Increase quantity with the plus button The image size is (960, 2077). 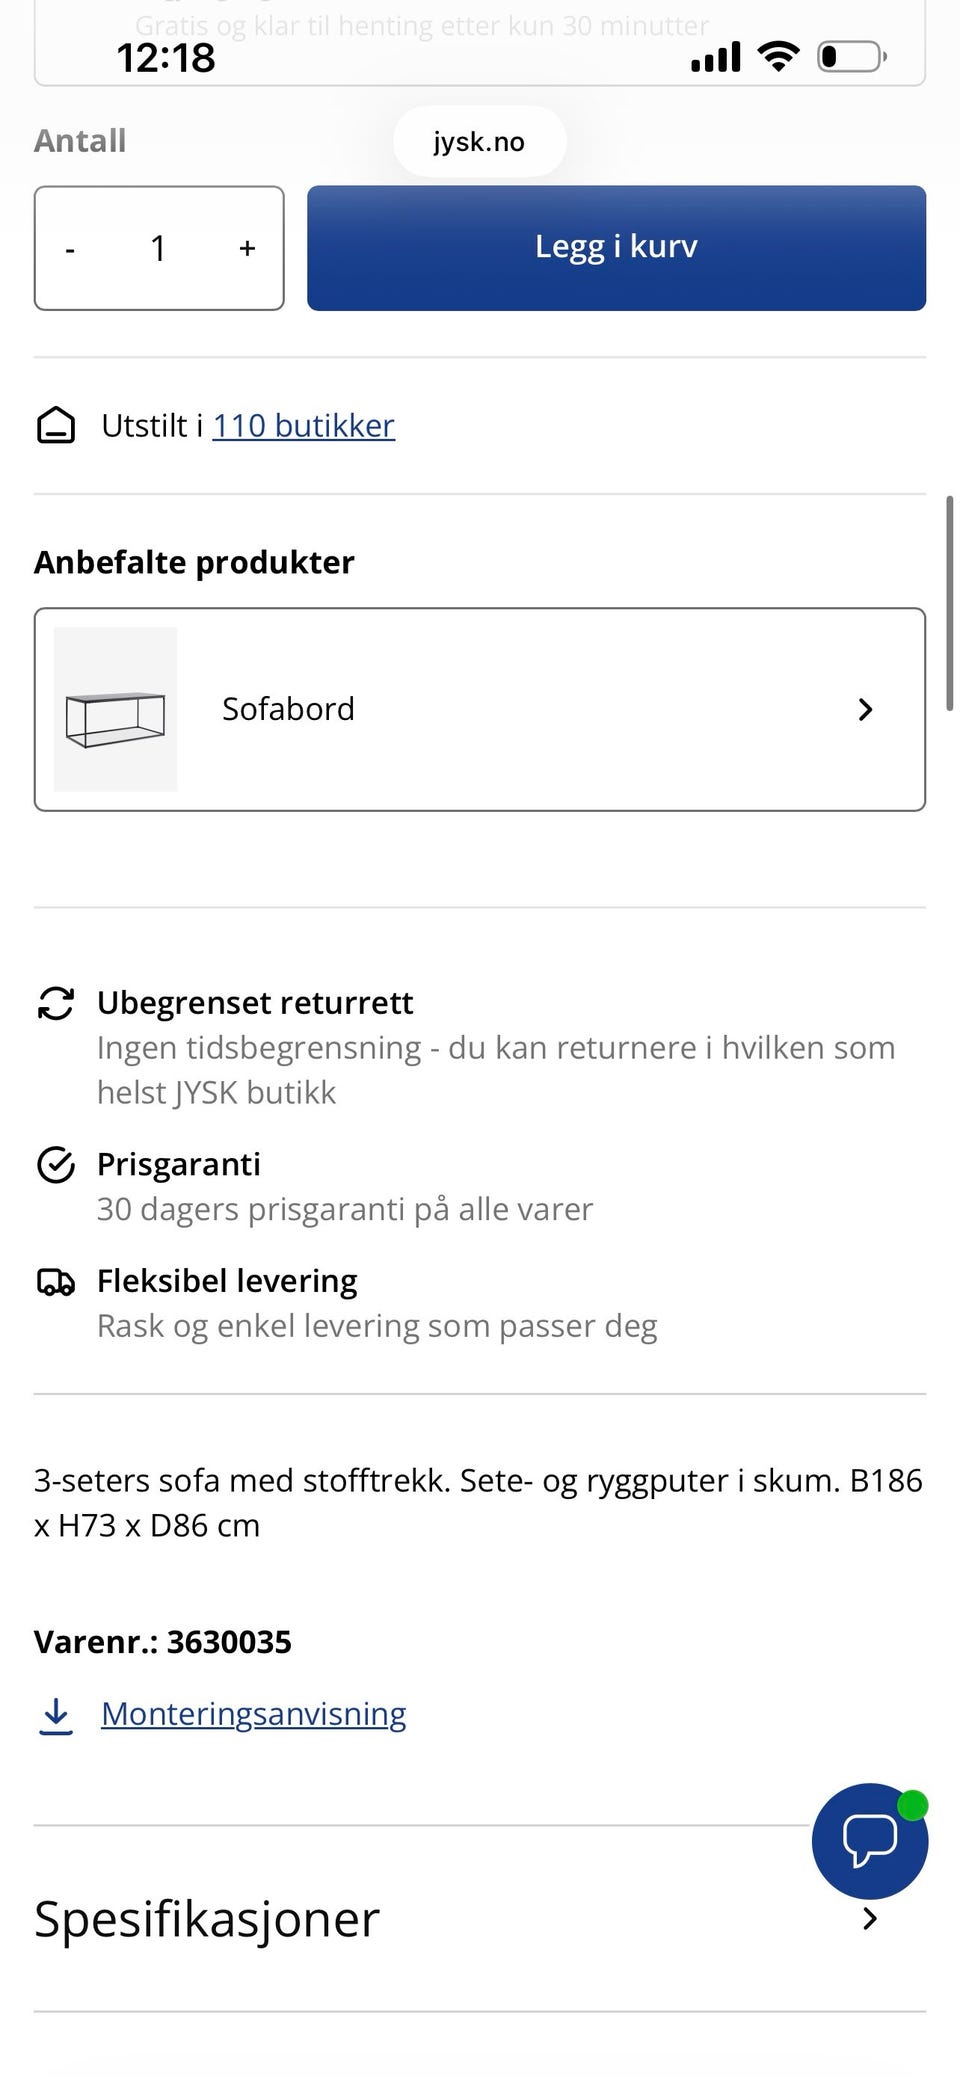tap(247, 248)
